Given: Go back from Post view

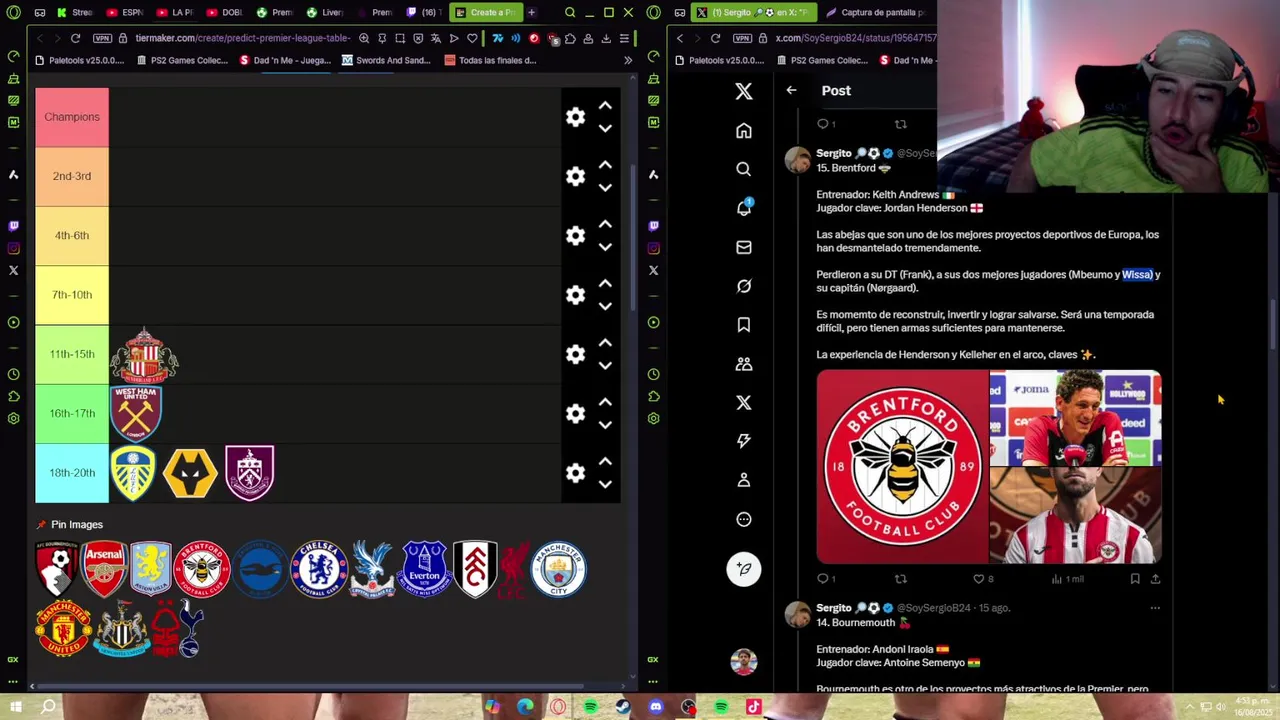Looking at the screenshot, I should [791, 90].
